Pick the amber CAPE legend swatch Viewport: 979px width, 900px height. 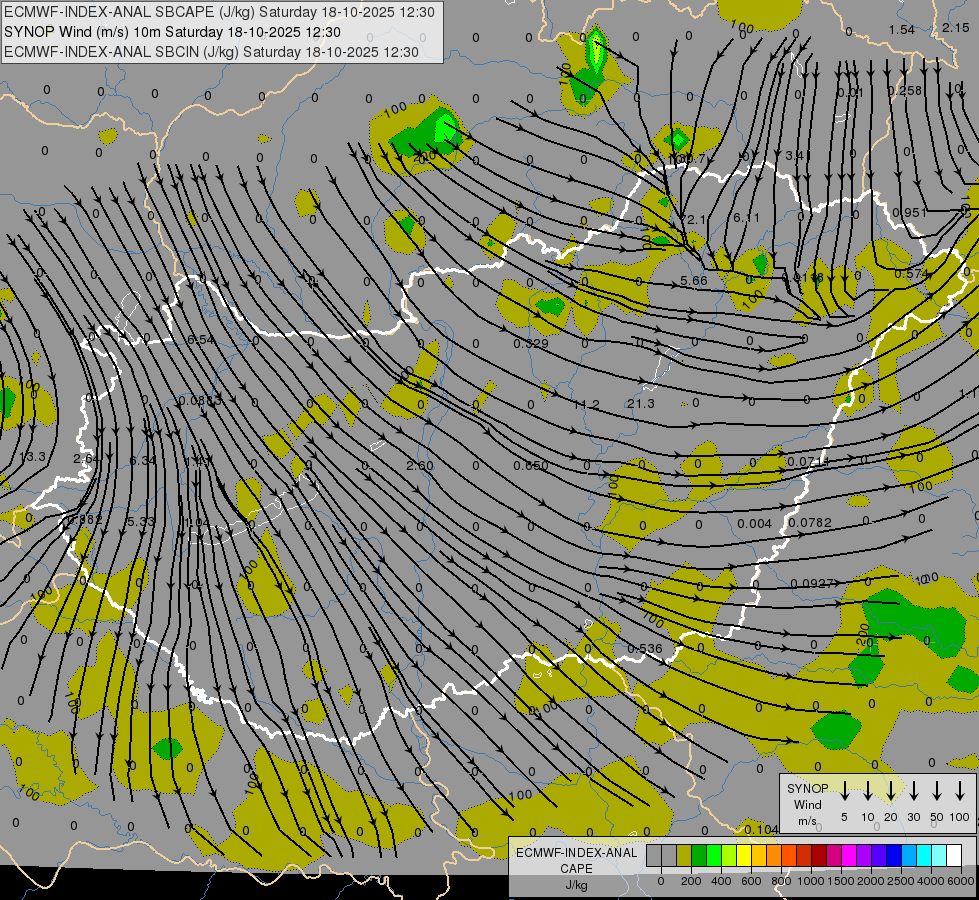[x=759, y=855]
